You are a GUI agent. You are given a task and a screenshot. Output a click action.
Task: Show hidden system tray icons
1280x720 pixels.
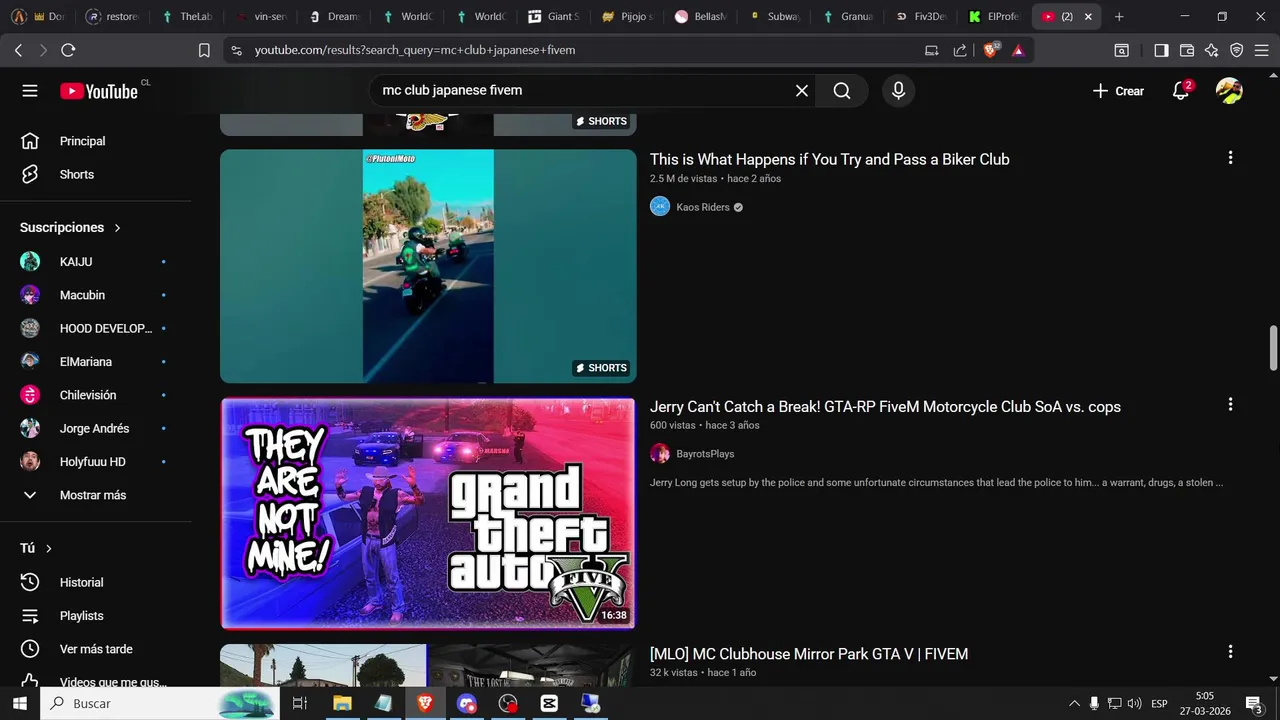point(1075,703)
